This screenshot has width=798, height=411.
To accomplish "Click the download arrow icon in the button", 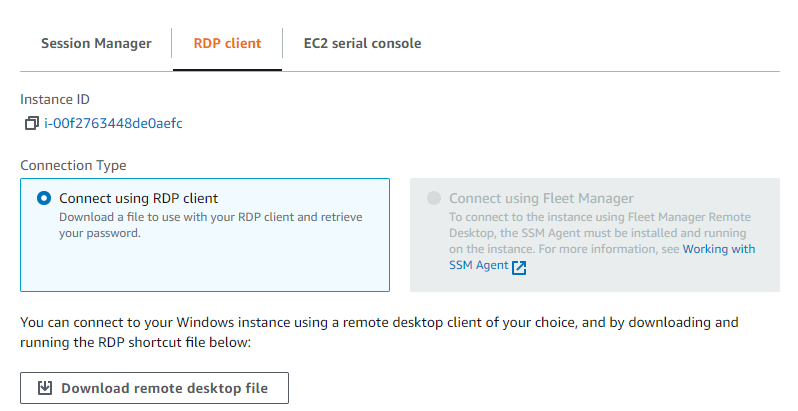I will 44,388.
